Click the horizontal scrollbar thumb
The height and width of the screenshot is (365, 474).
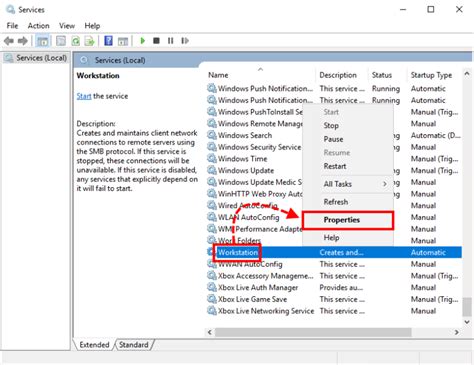point(313,332)
